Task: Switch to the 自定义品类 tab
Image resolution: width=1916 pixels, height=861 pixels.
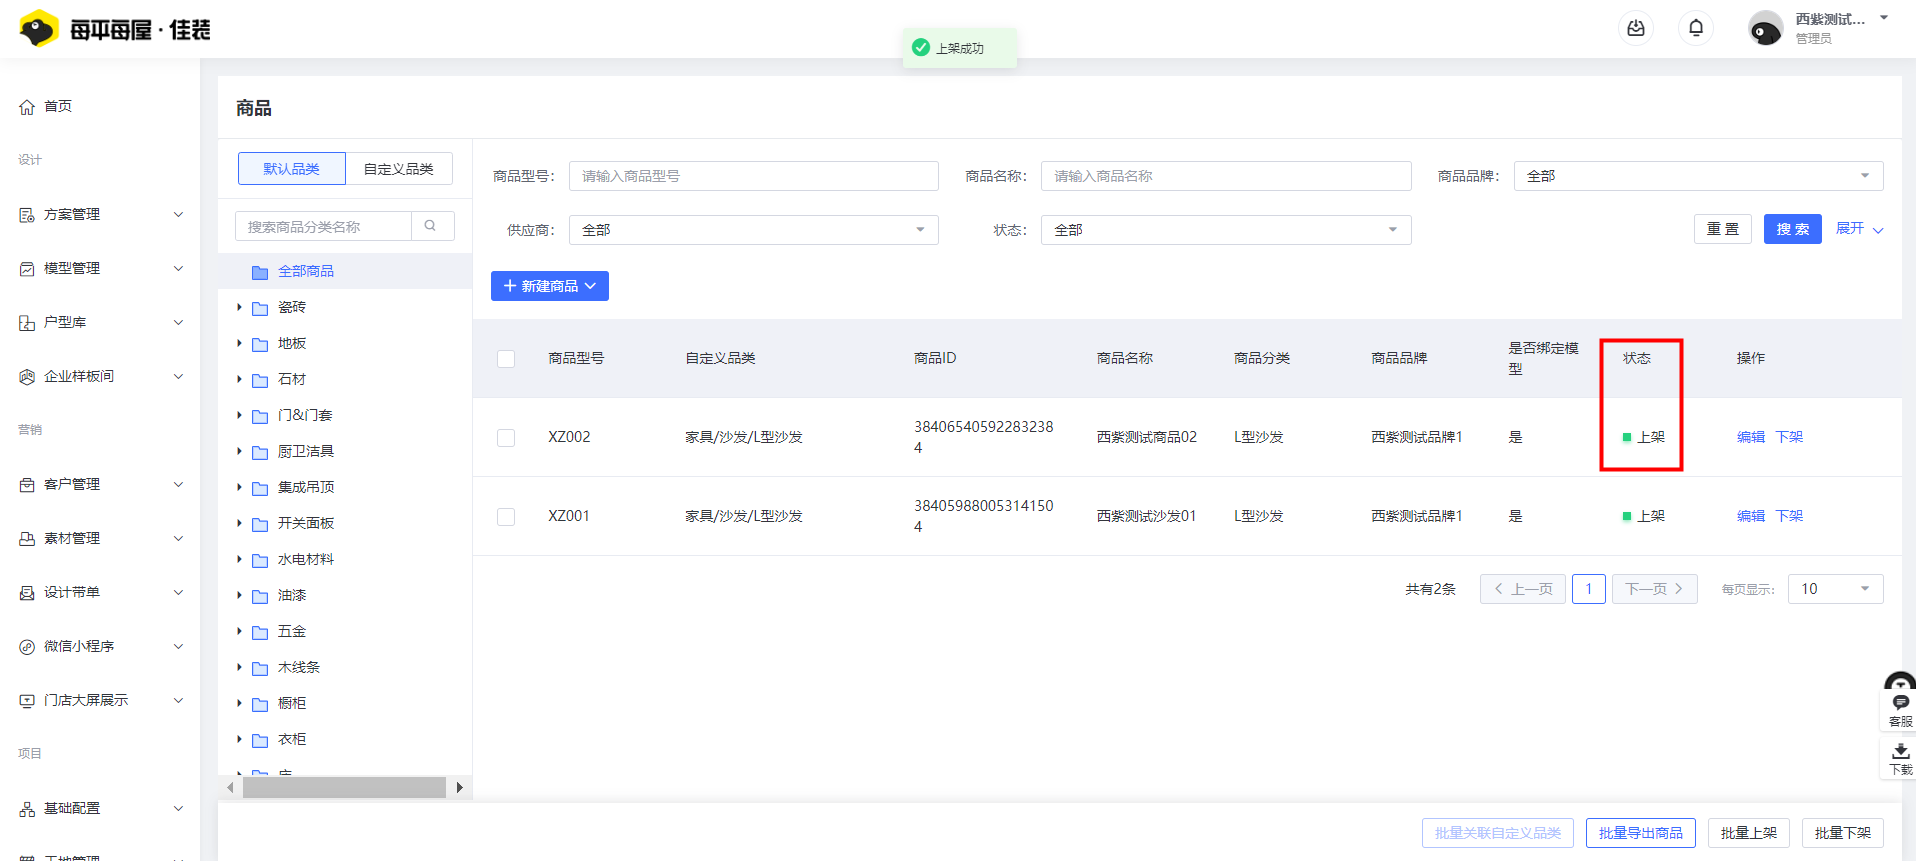Action: click(399, 169)
